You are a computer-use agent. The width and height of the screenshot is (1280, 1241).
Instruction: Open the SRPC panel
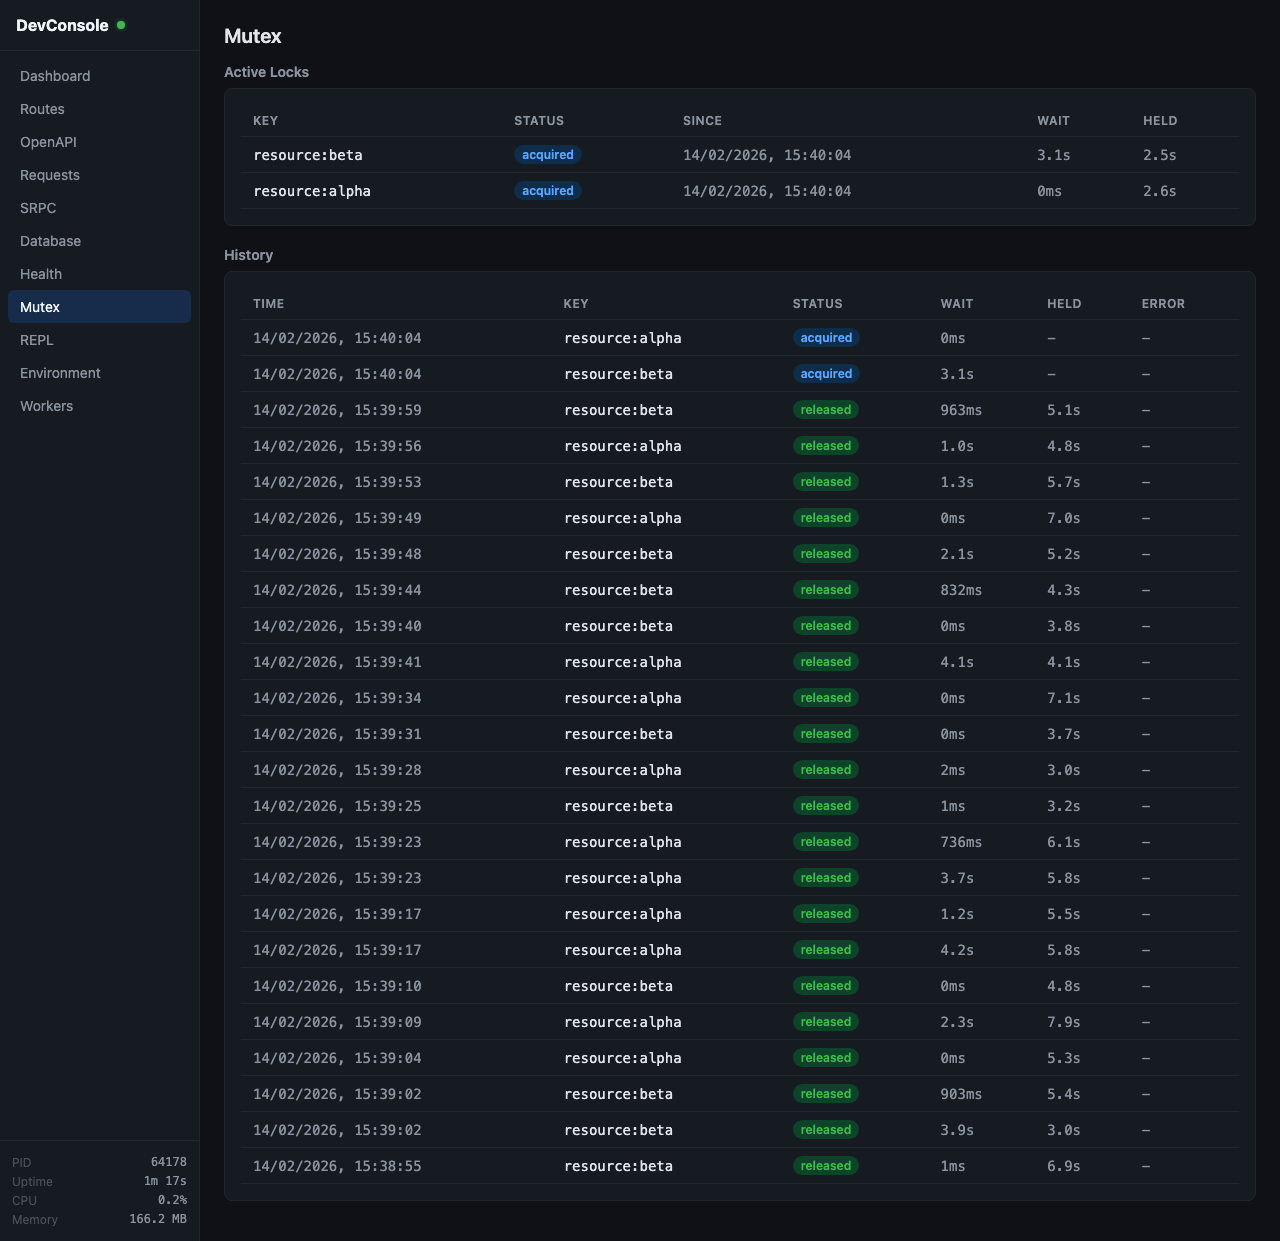coord(37,208)
